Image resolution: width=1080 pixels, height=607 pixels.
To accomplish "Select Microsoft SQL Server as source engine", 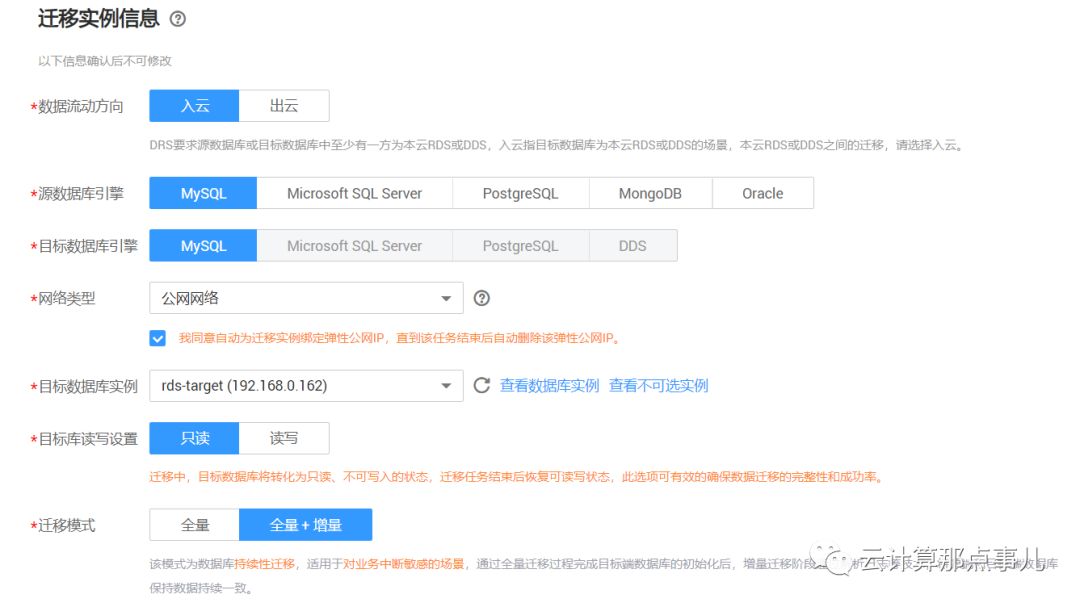I will 355,193.
